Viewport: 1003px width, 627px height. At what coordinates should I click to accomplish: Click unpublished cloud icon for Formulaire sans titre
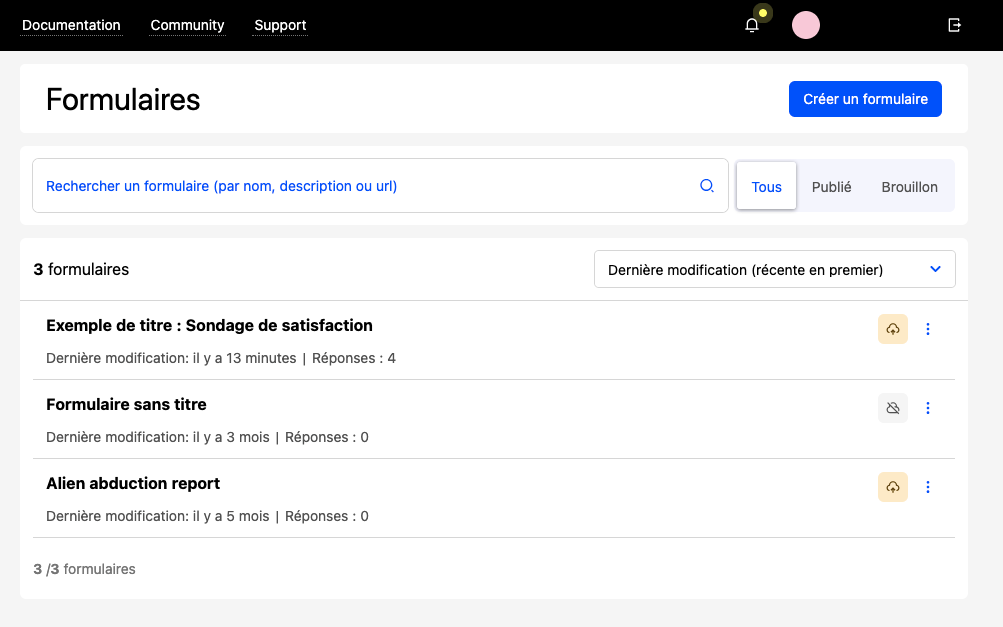(892, 408)
